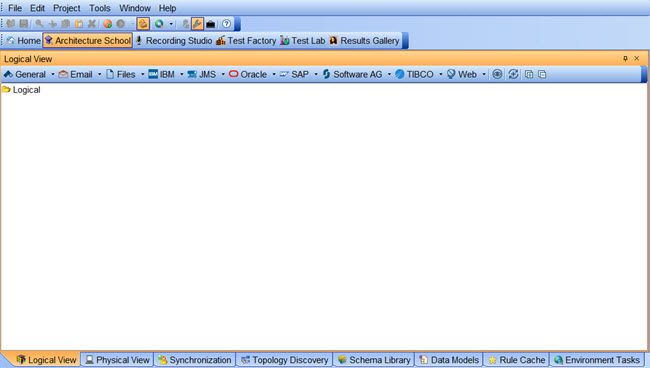Image resolution: width=650 pixels, height=368 pixels.
Task: Click the green globe refresh toolbar icon
Action: click(159, 24)
